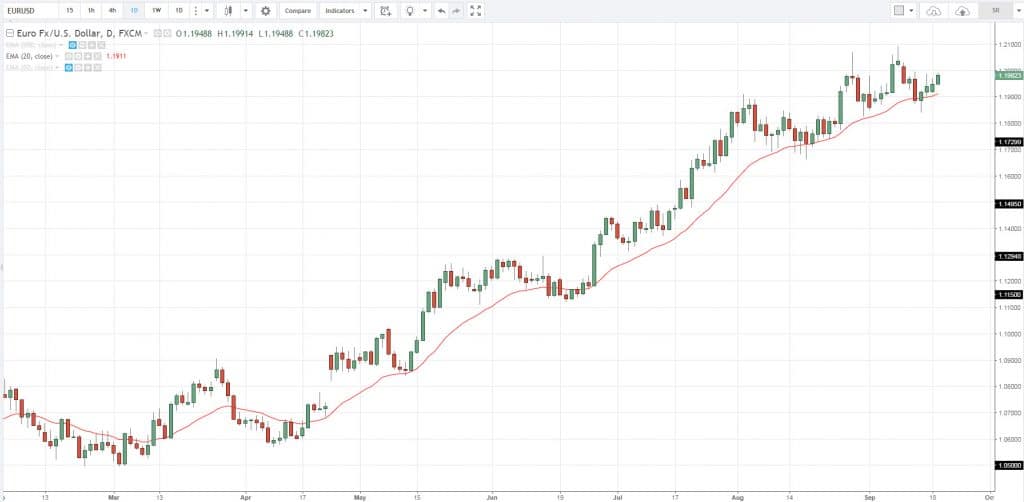Click the candlestick chart style icon

point(229,11)
